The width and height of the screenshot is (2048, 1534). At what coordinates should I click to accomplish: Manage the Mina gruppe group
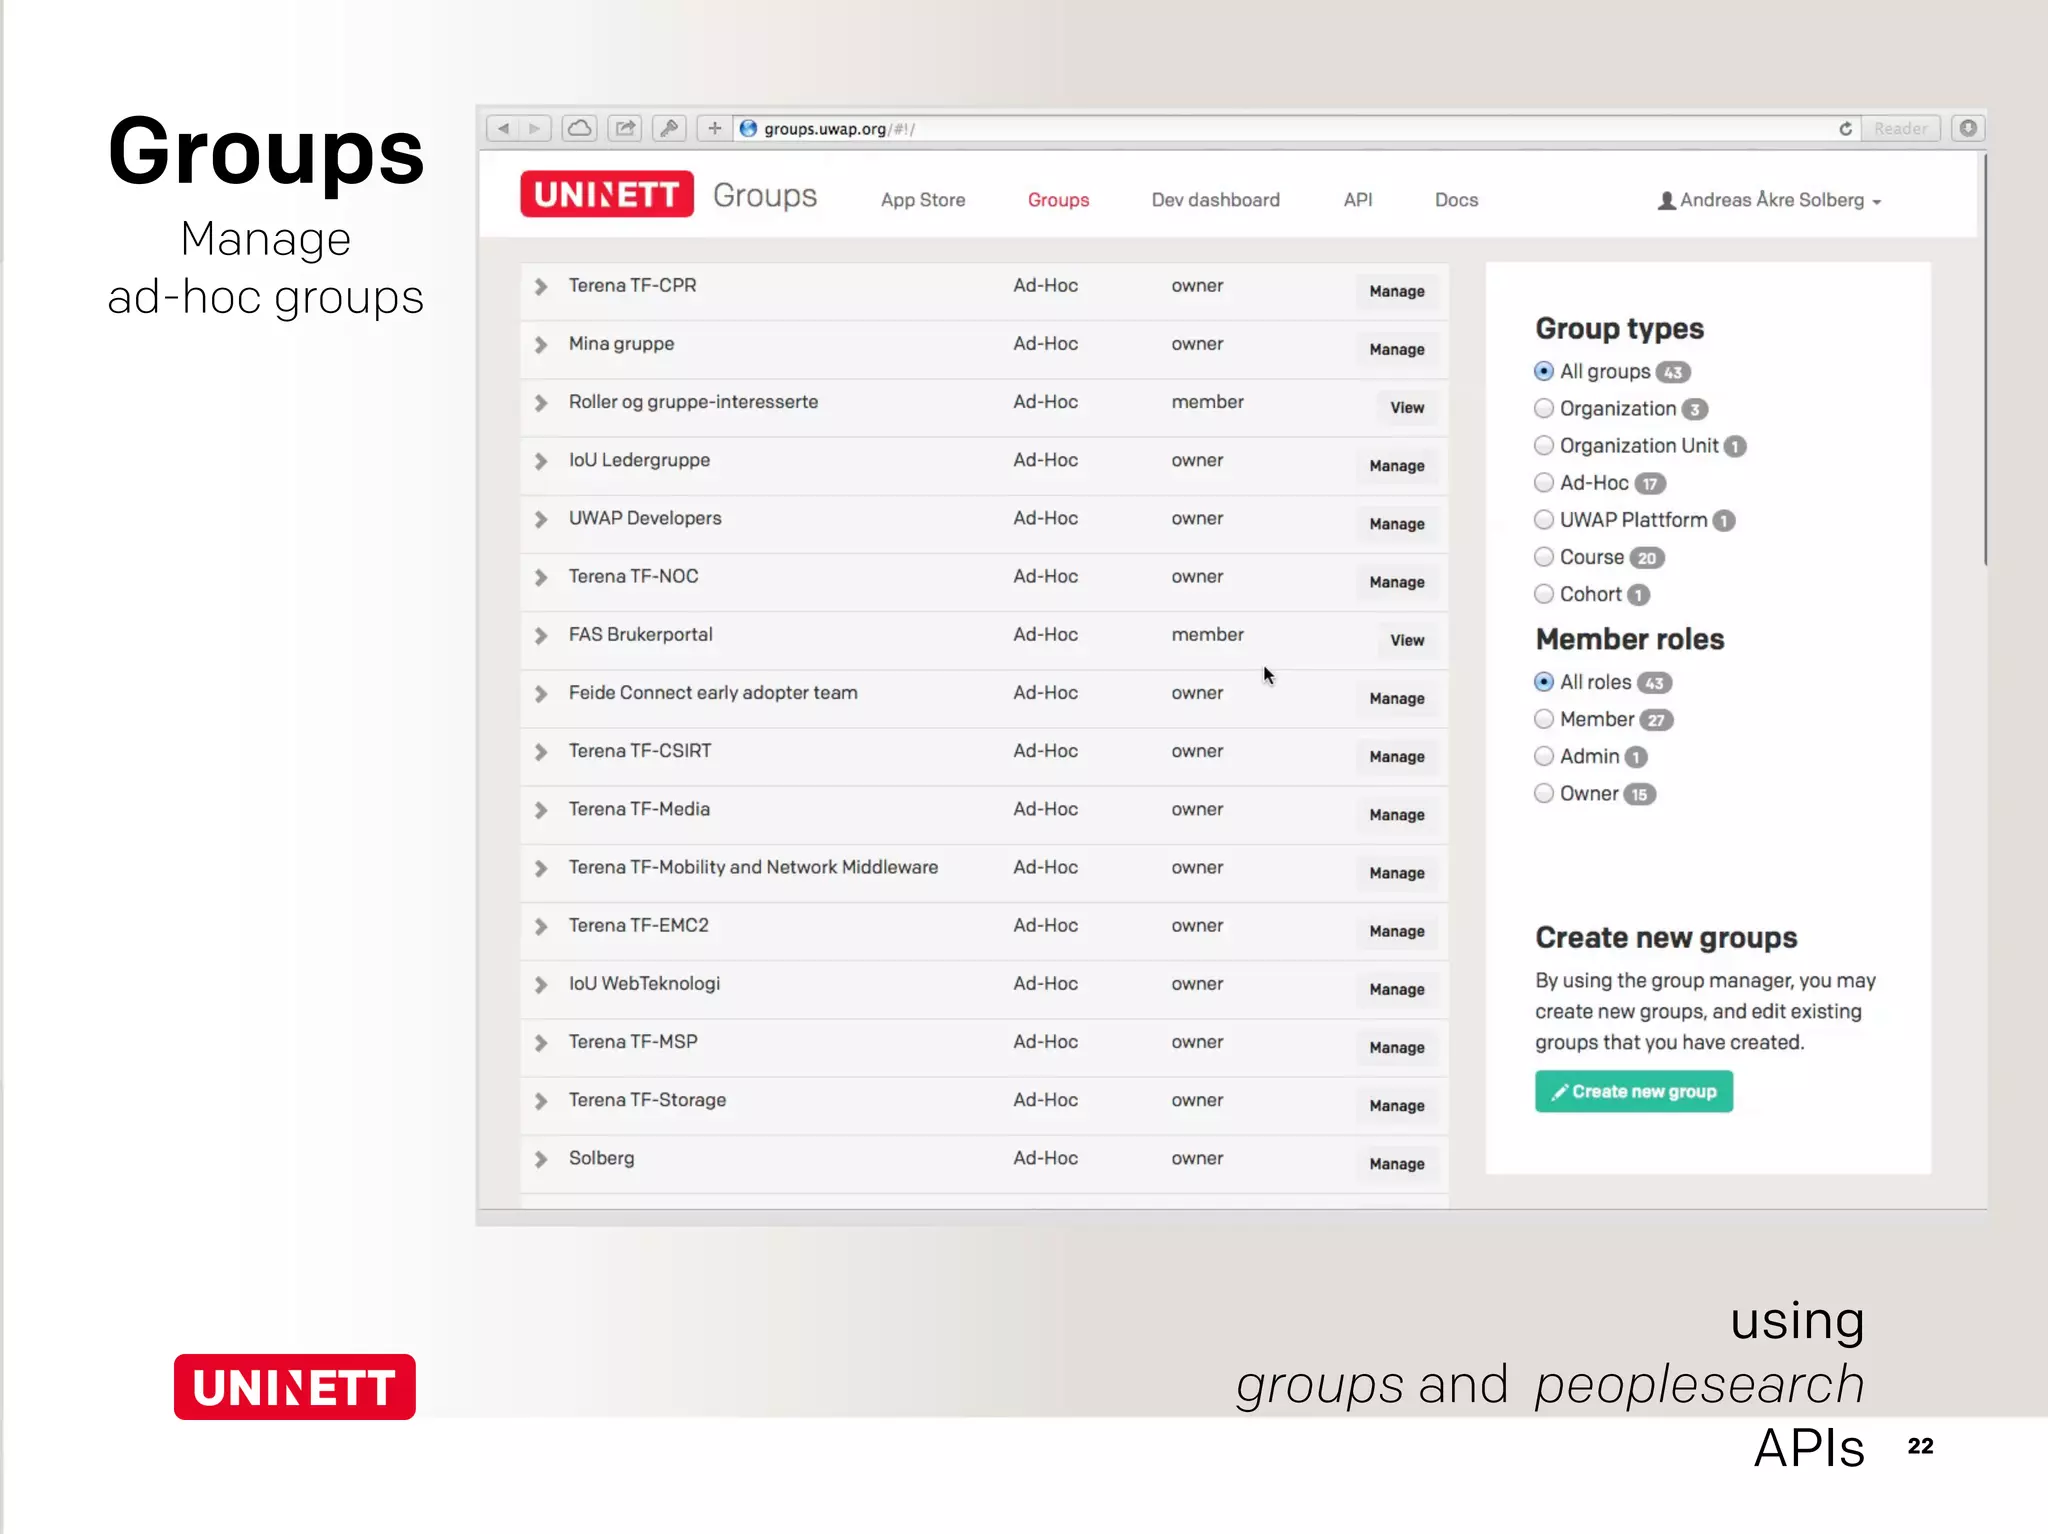pos(1396,349)
